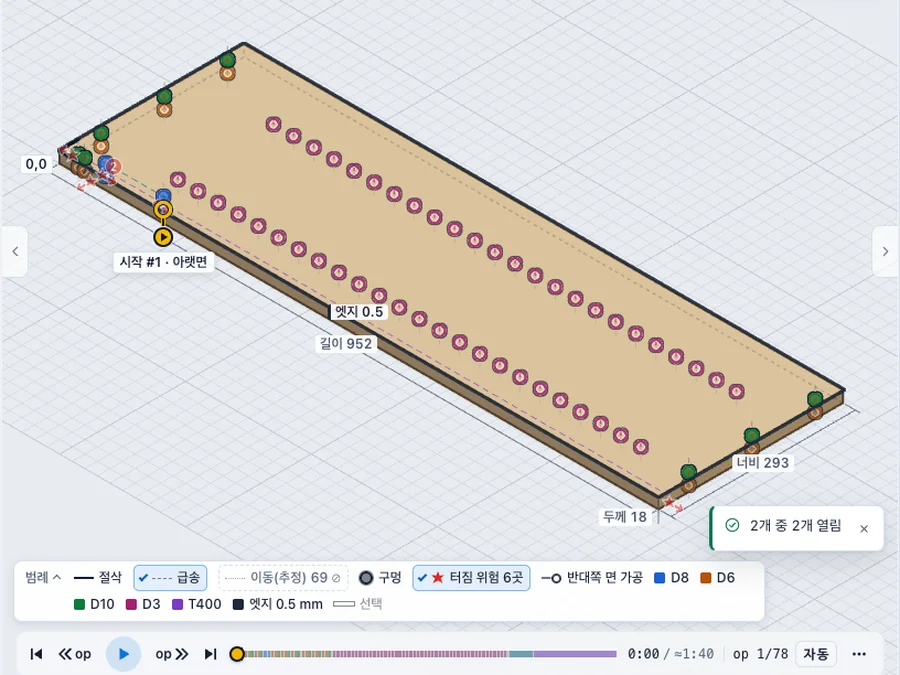
Task: Jump to the last operation
Action: point(211,654)
